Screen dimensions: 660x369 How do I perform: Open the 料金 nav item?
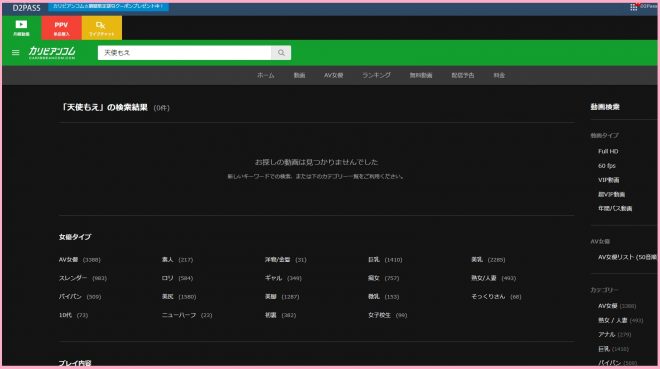point(499,75)
